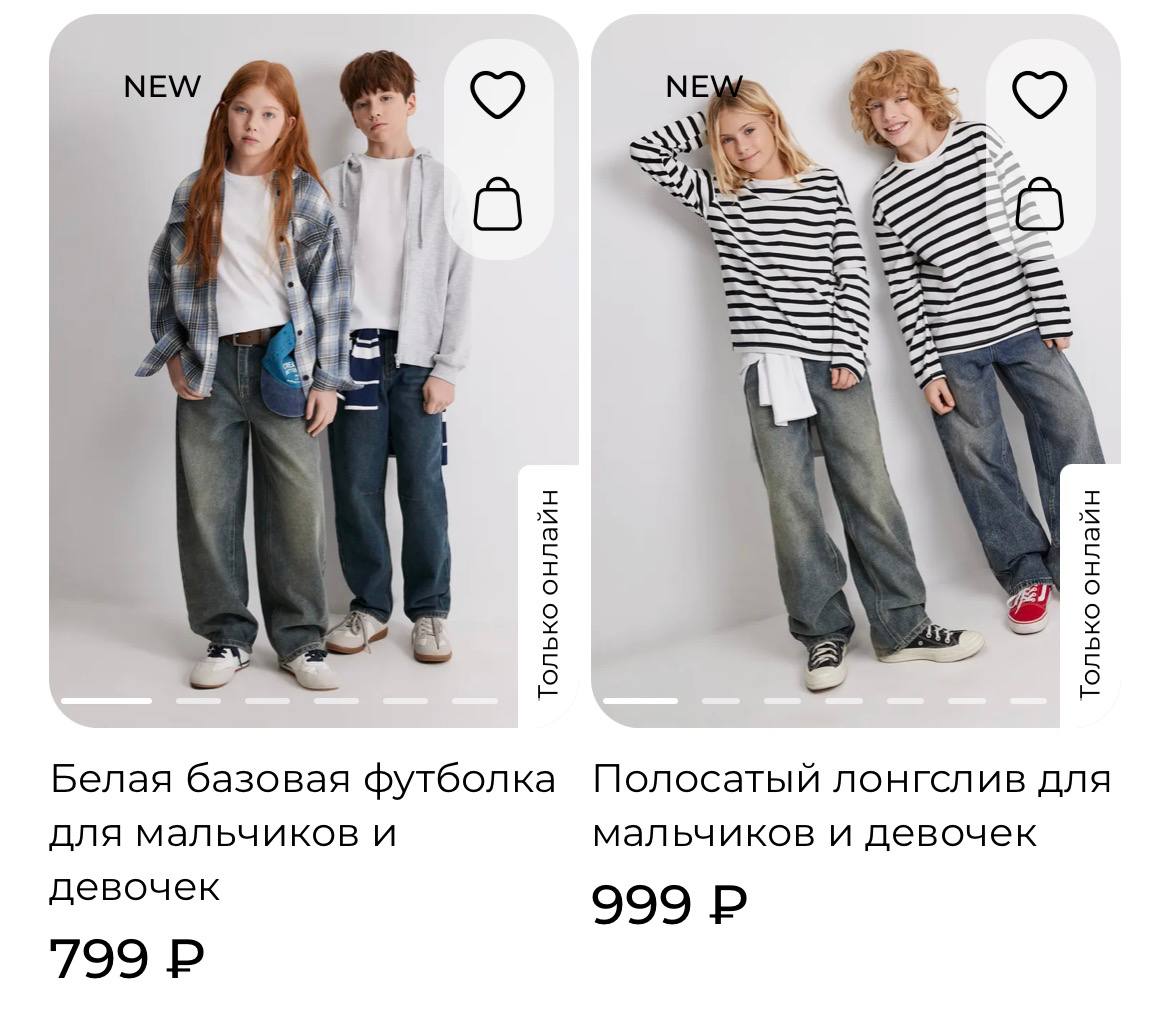This screenshot has height=1015, width=1170.
Task: Select second carousel indicator on white t-shirt image
Action: tap(198, 701)
